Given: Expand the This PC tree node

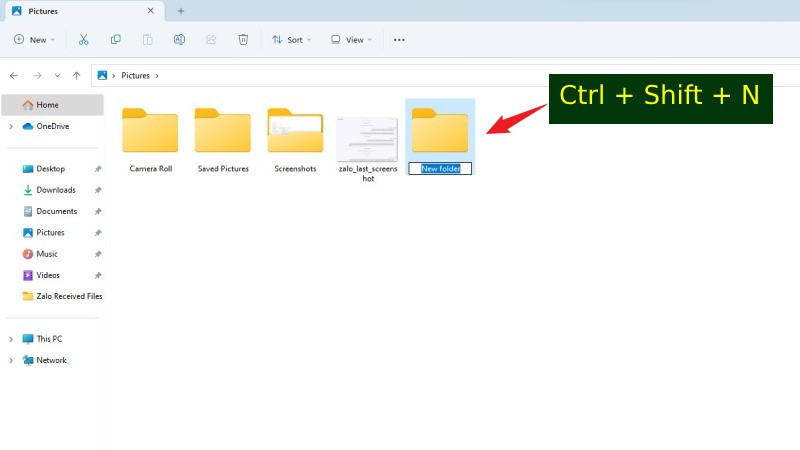Looking at the screenshot, I should pos(11,339).
